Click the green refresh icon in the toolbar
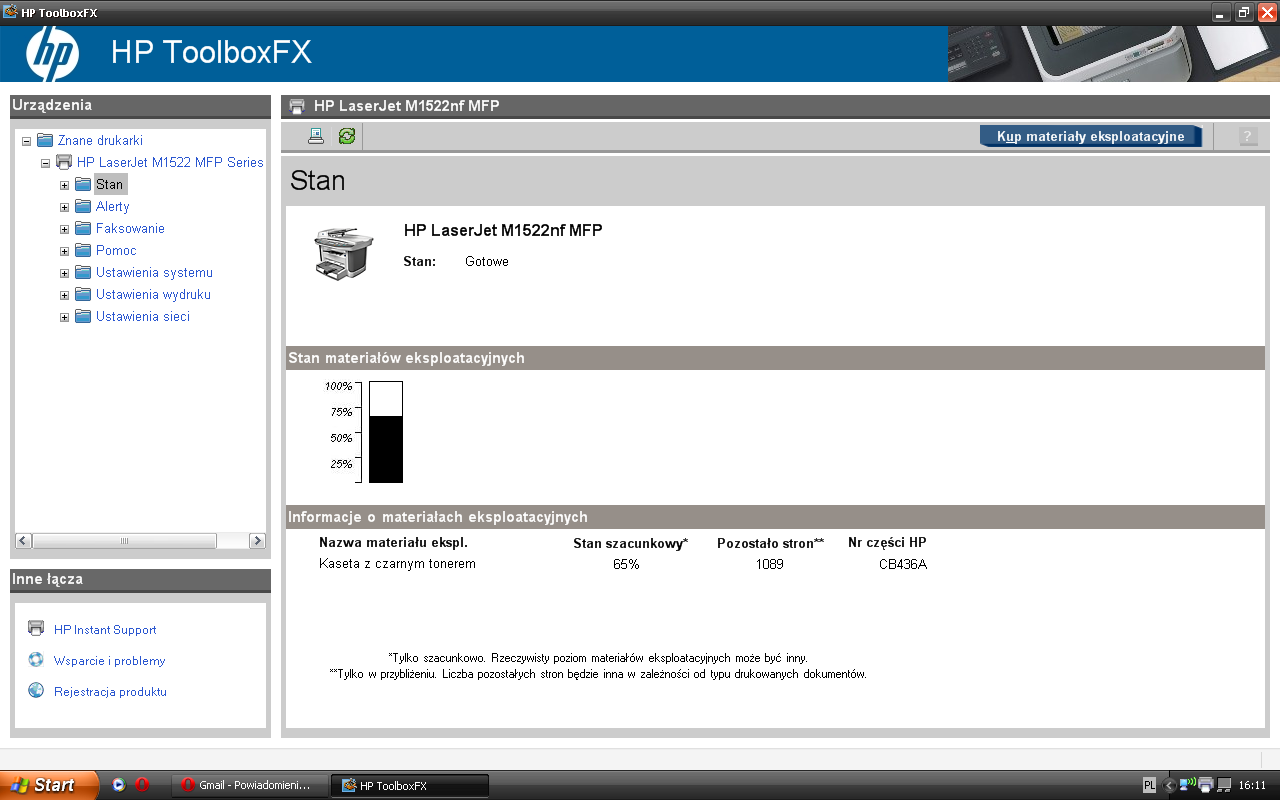The image size is (1280, 800). tap(347, 136)
